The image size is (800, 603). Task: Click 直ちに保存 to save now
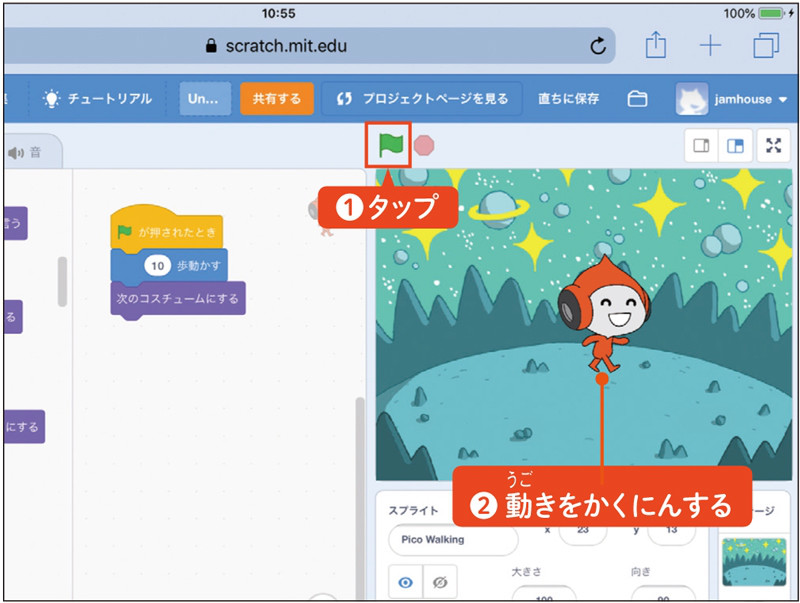(x=568, y=98)
